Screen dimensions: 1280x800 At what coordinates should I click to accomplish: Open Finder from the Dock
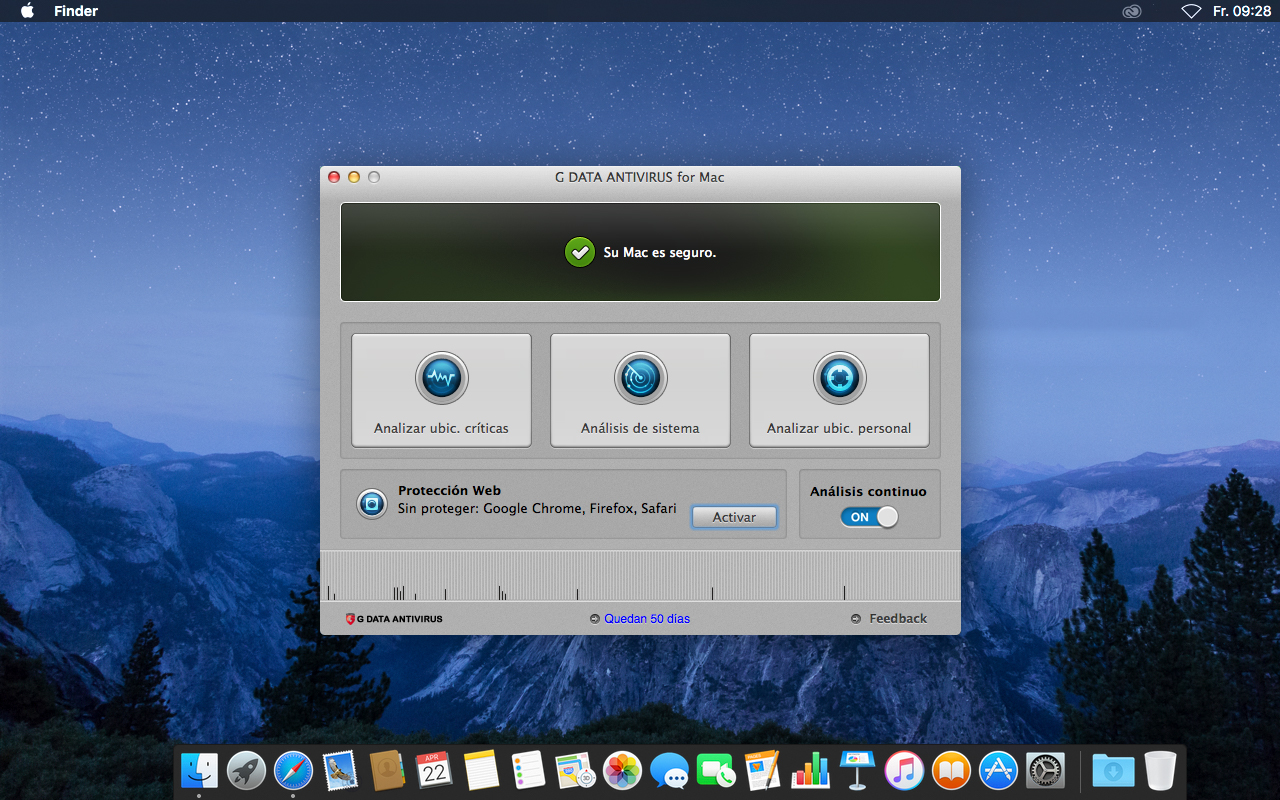click(199, 770)
